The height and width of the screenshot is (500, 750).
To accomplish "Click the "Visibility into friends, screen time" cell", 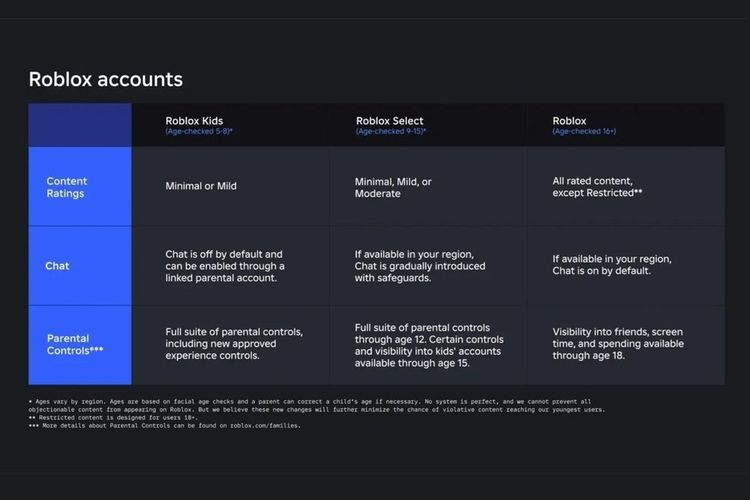I will 619,343.
